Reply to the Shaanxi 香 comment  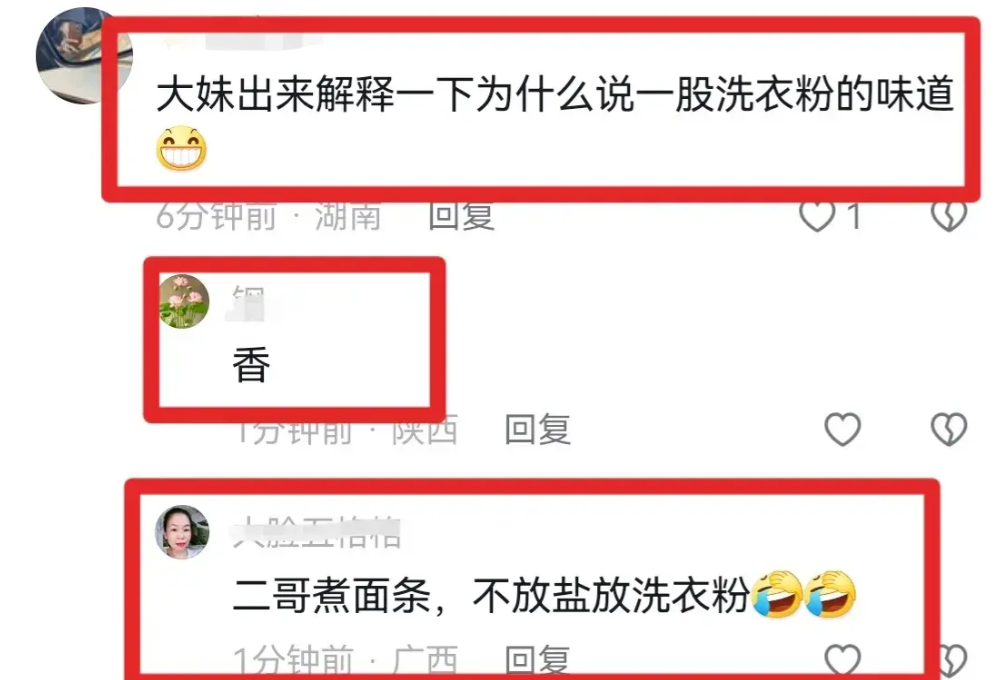point(537,429)
